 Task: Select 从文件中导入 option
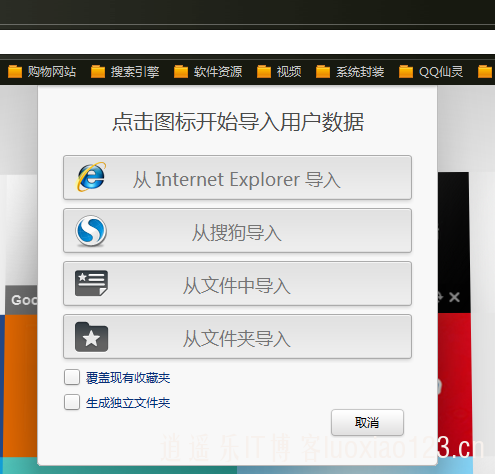(x=237, y=284)
